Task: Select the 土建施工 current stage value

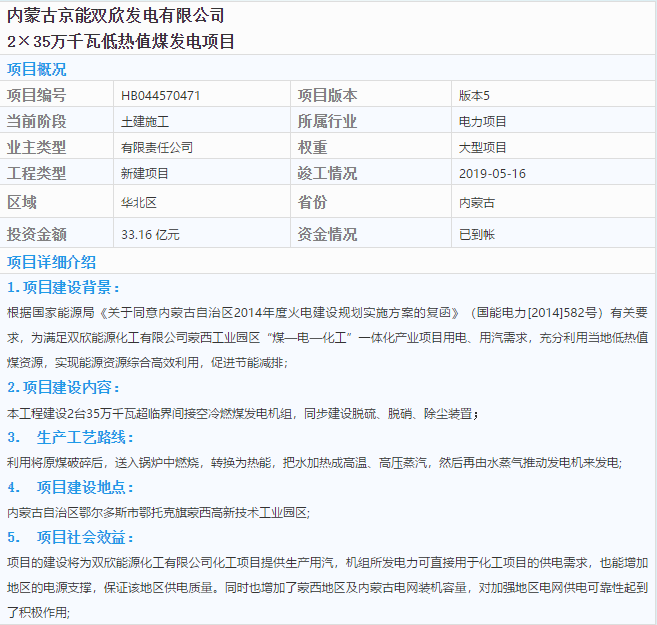Action: point(145,122)
